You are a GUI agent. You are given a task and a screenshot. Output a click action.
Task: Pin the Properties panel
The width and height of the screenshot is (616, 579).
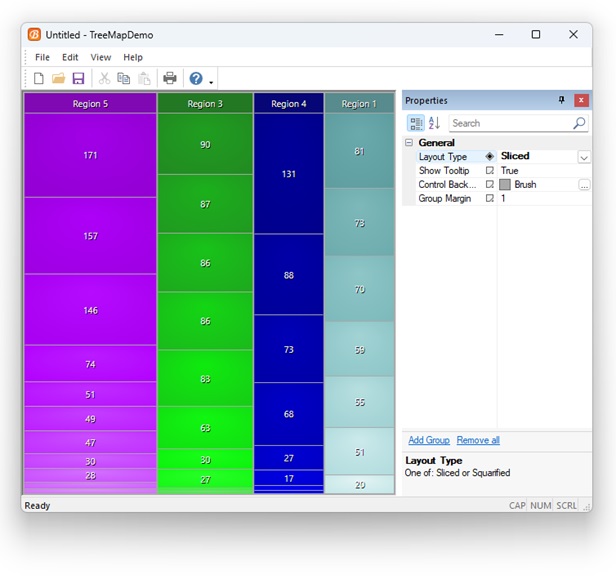point(562,100)
